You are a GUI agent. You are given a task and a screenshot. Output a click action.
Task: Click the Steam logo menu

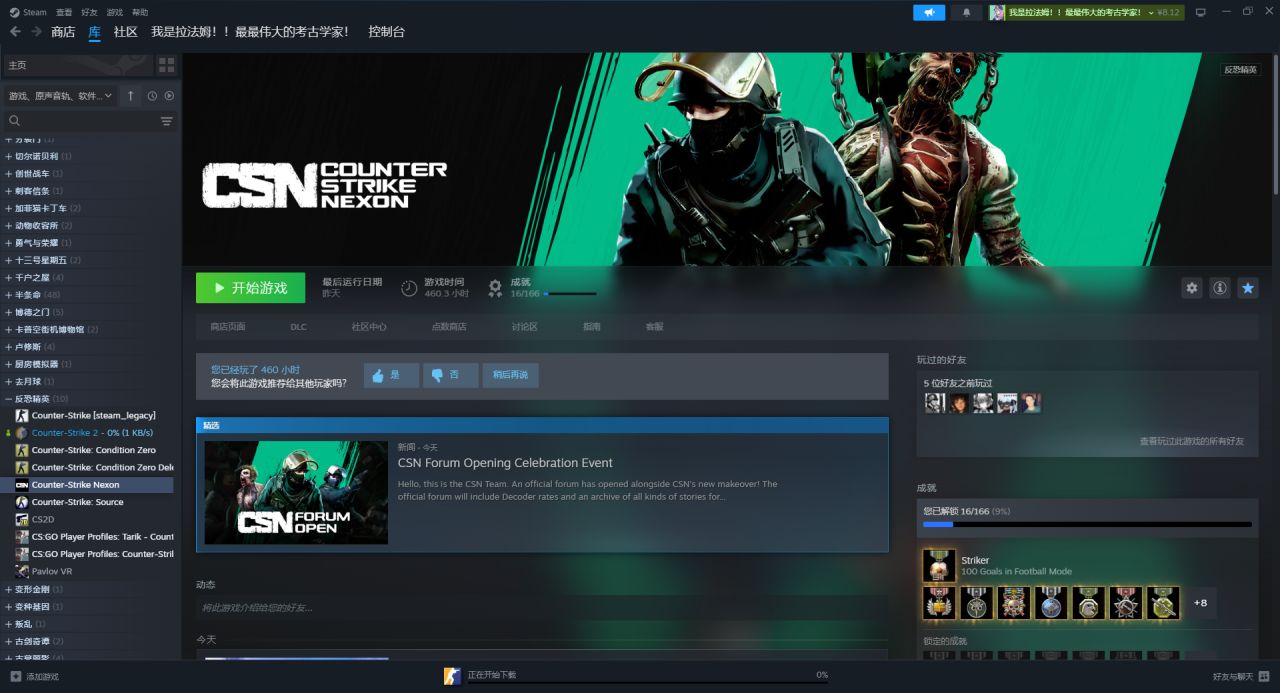pos(28,12)
